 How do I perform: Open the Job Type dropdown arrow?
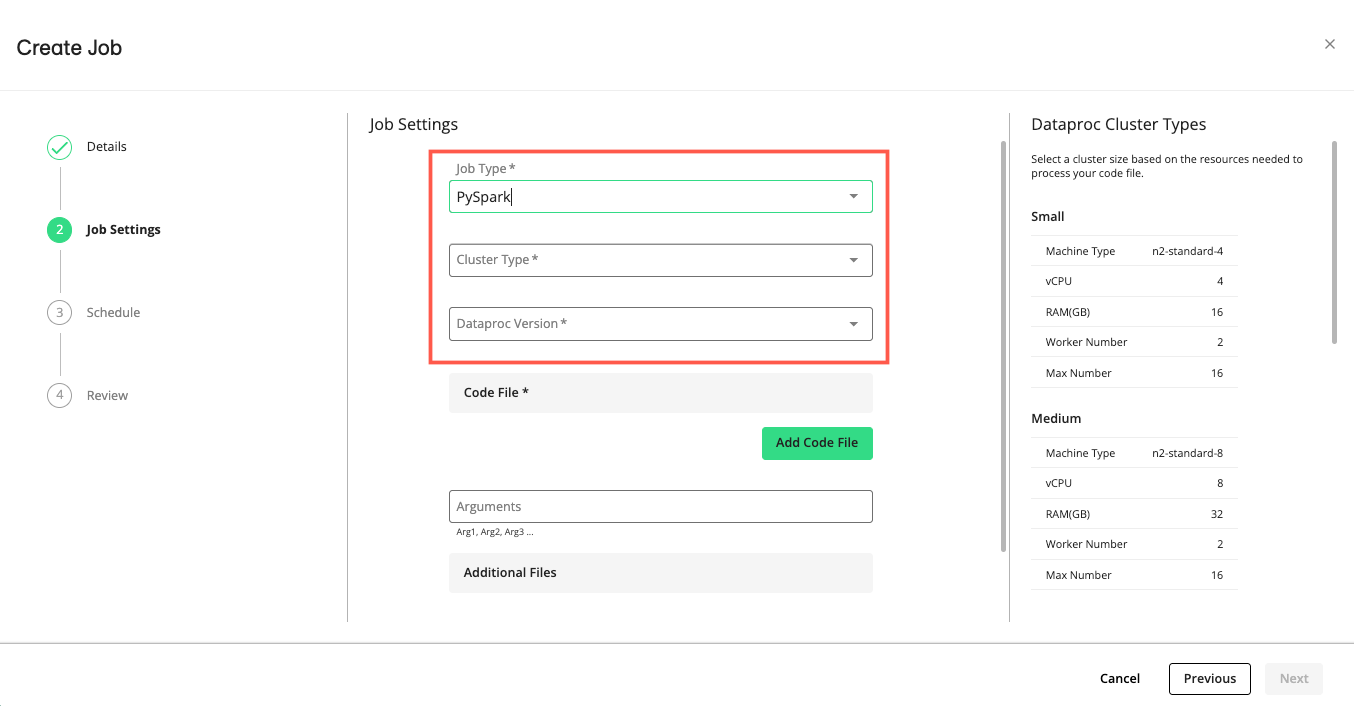(853, 196)
